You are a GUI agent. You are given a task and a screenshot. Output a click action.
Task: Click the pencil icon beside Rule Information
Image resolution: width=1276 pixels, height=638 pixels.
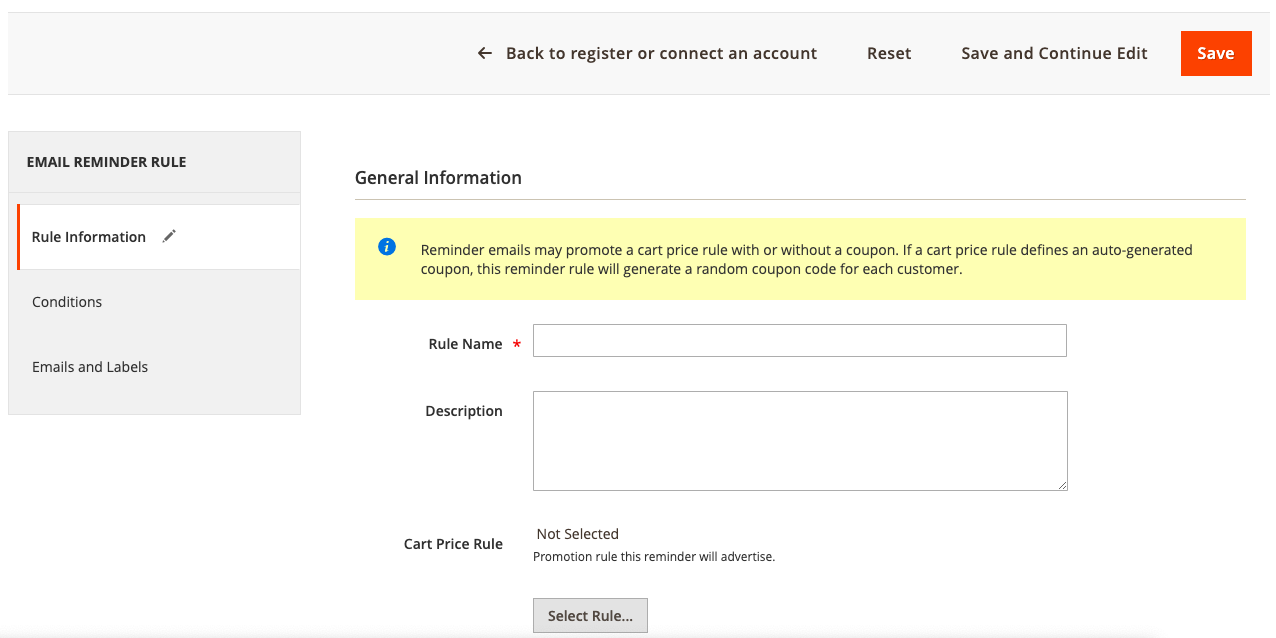169,236
